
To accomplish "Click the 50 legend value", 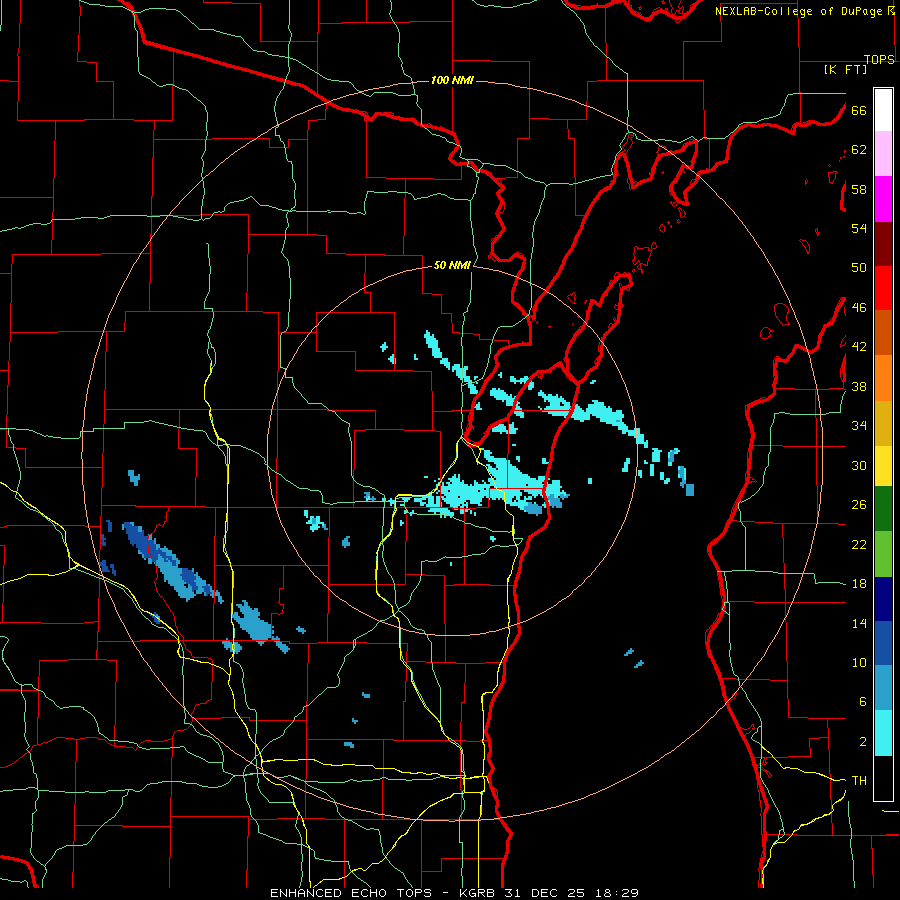I will click(x=859, y=267).
